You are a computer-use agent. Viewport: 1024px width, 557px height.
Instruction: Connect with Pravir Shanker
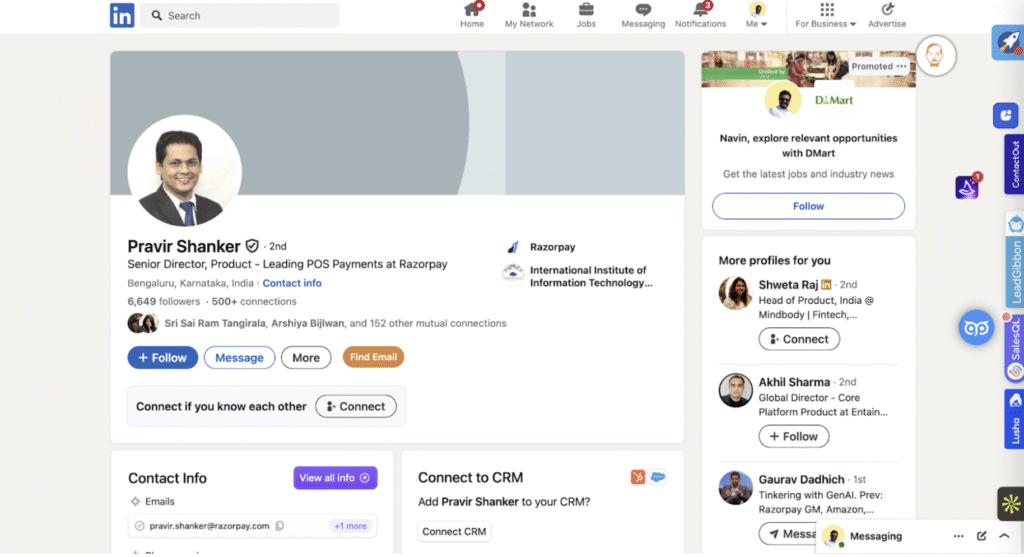click(x=355, y=406)
